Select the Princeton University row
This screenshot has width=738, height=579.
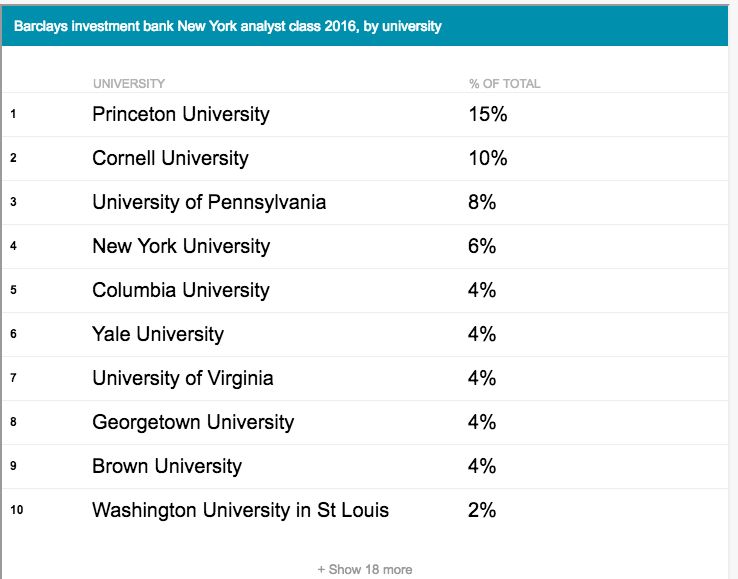(x=365, y=114)
